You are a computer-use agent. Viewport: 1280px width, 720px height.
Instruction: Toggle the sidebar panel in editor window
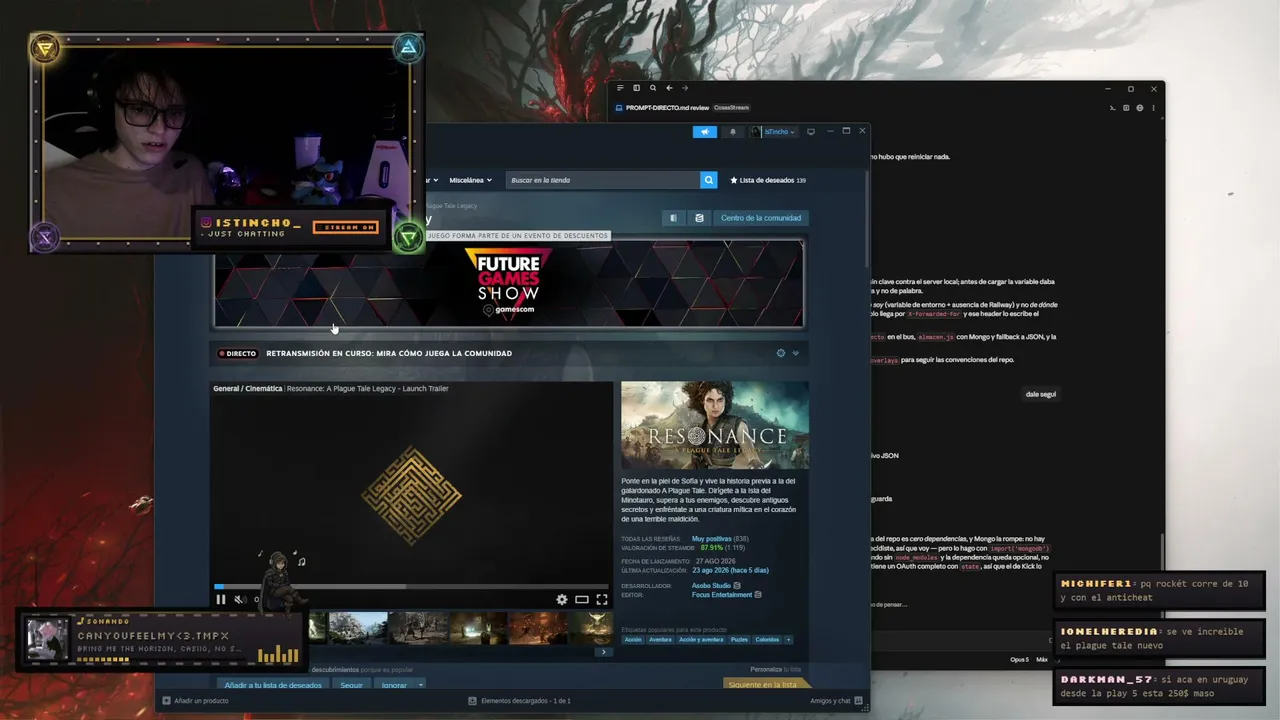click(x=636, y=88)
